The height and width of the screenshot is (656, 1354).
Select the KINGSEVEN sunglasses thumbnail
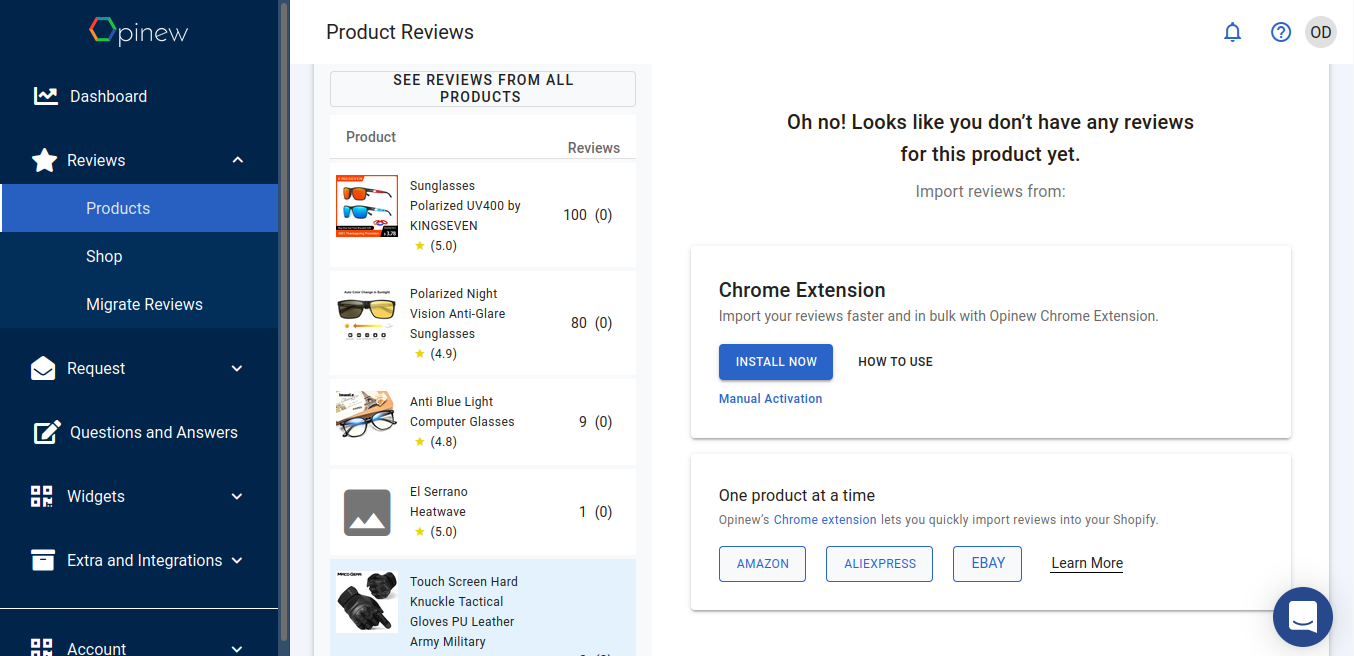coord(367,206)
